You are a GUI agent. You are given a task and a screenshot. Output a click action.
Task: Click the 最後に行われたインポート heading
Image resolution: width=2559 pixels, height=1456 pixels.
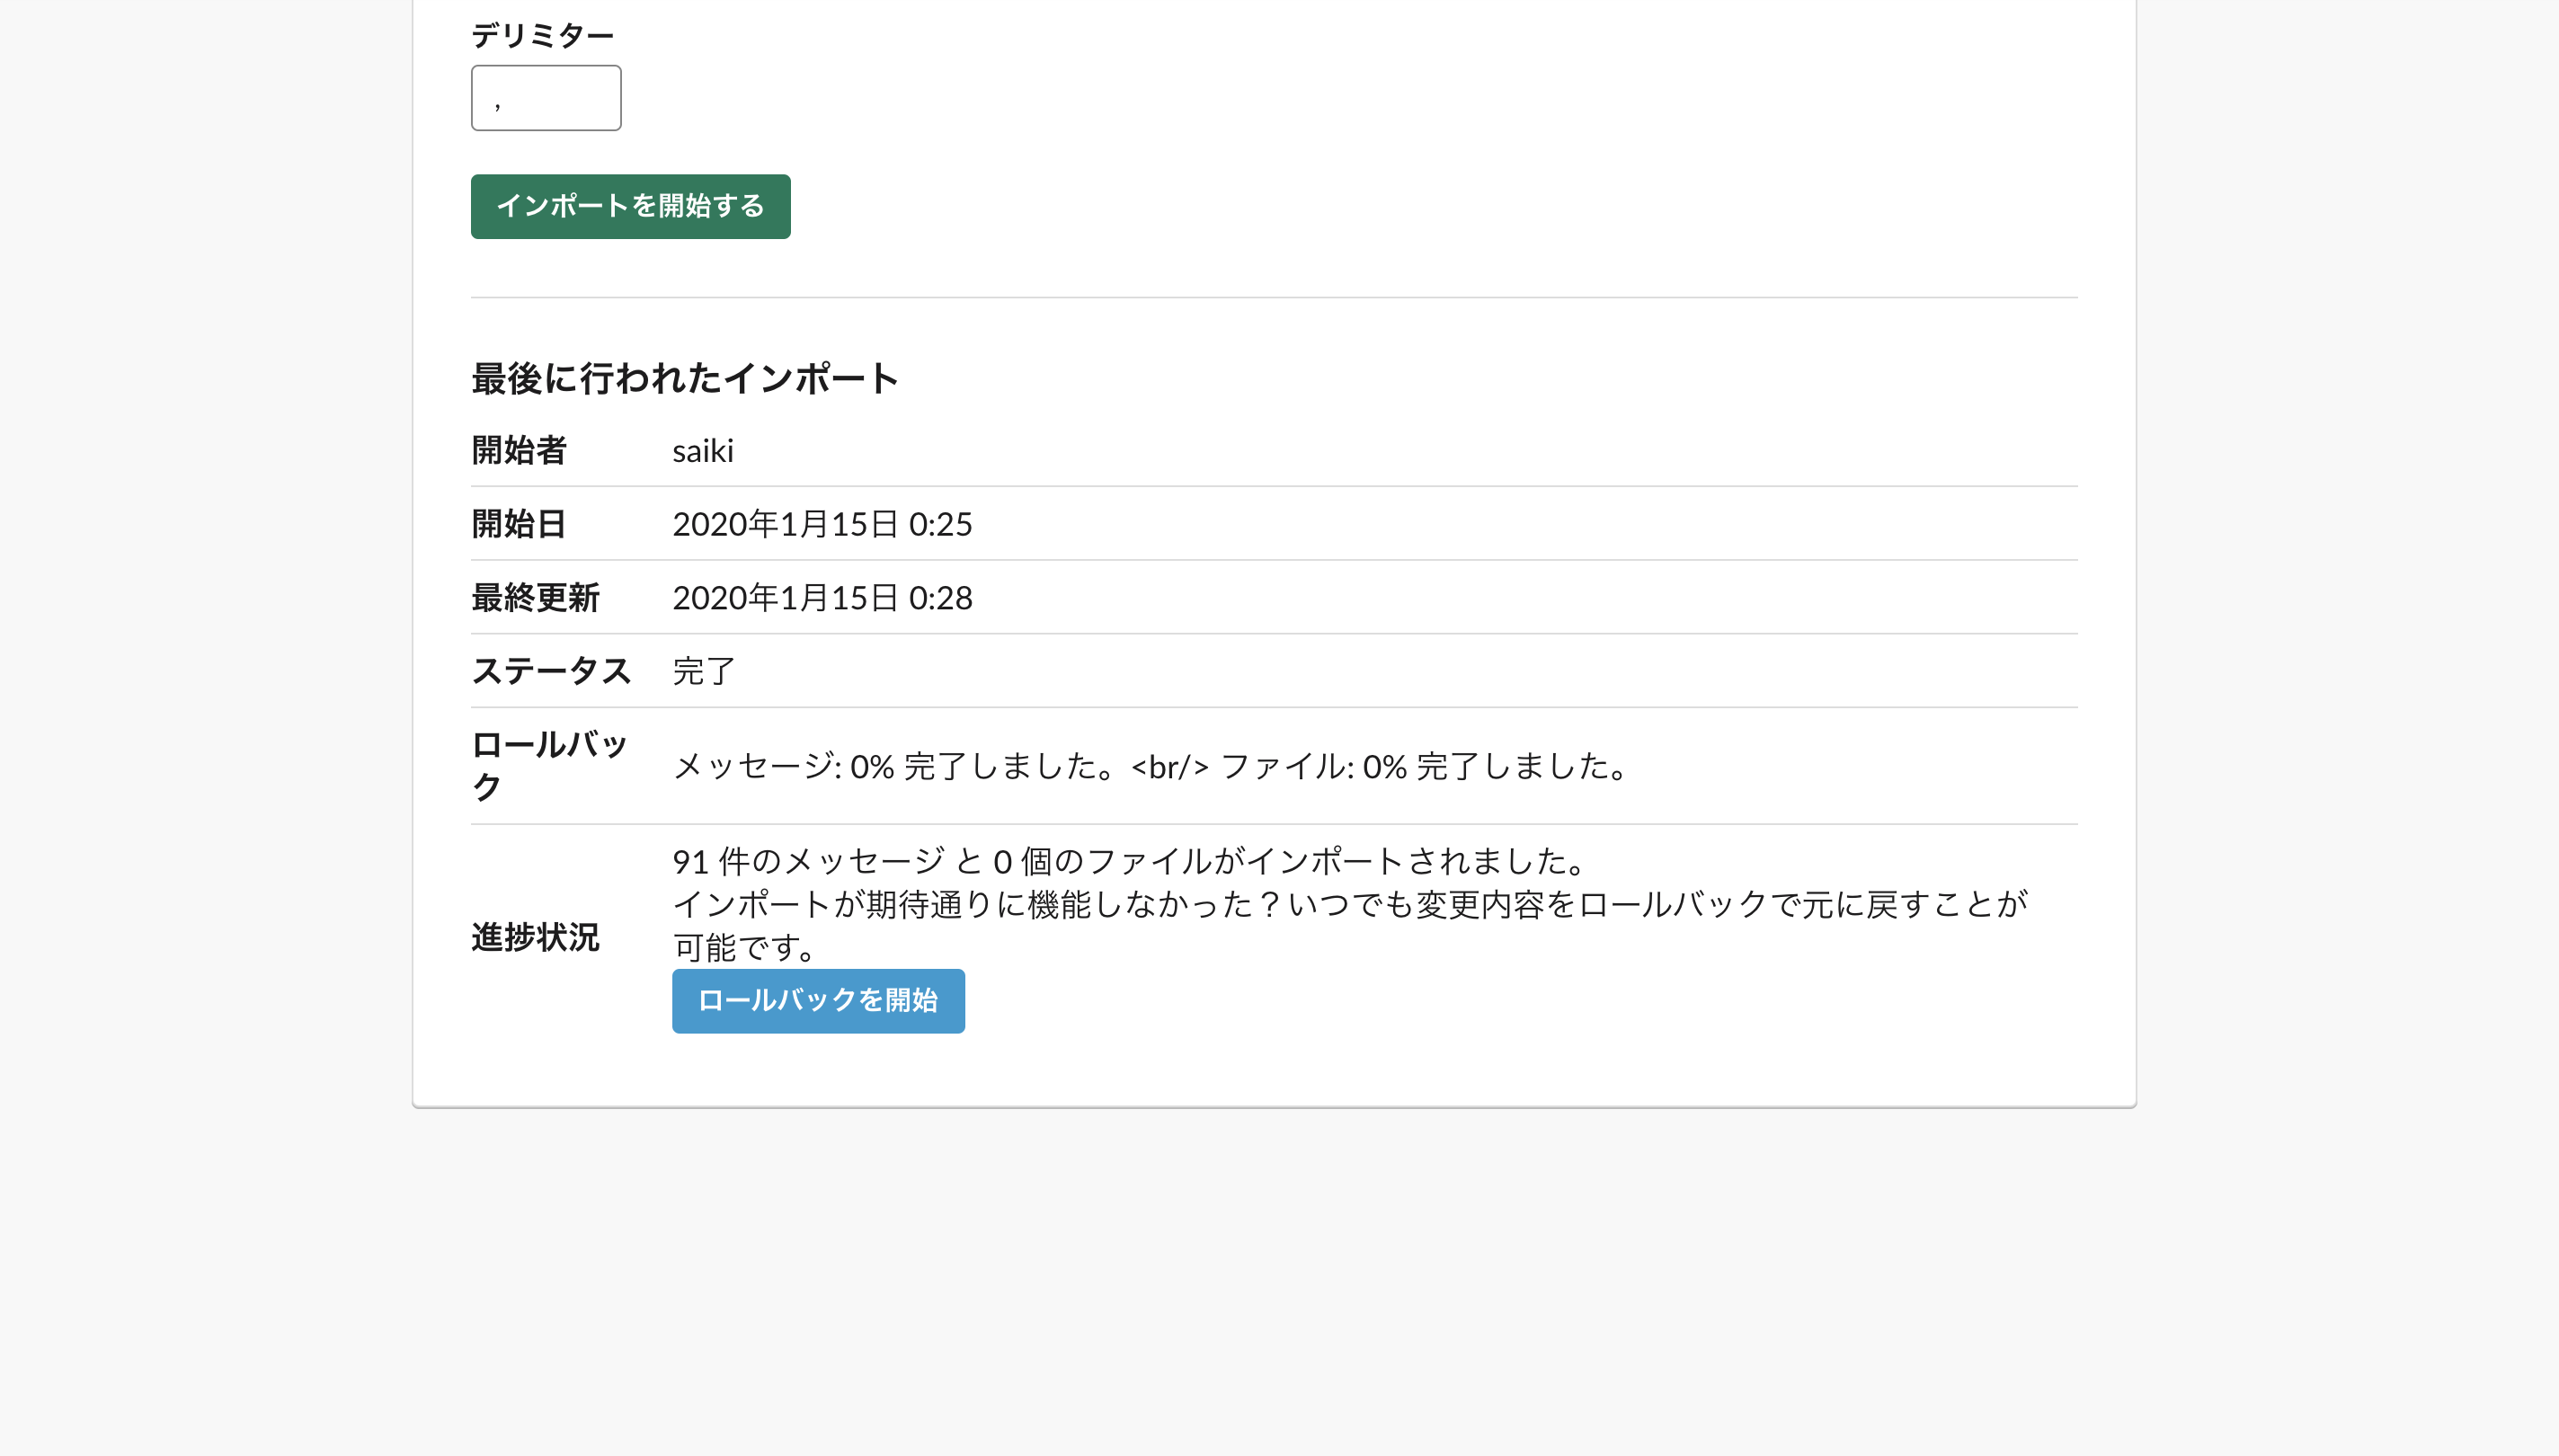683,377
